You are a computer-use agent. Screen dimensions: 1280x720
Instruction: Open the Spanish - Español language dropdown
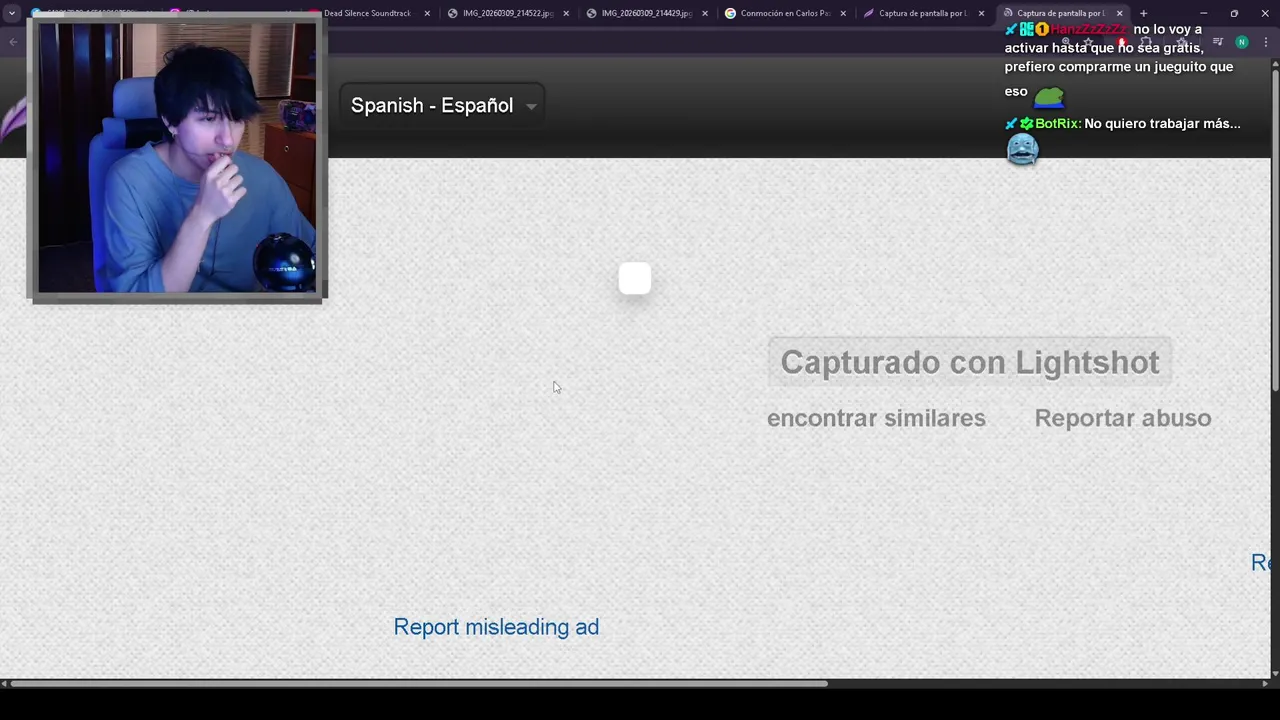pyautogui.click(x=443, y=106)
